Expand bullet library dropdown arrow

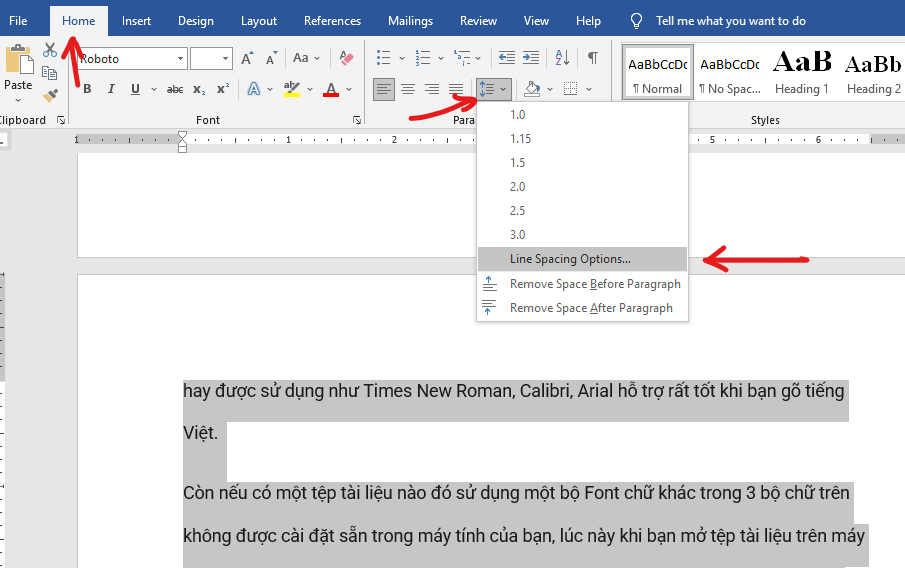point(402,58)
